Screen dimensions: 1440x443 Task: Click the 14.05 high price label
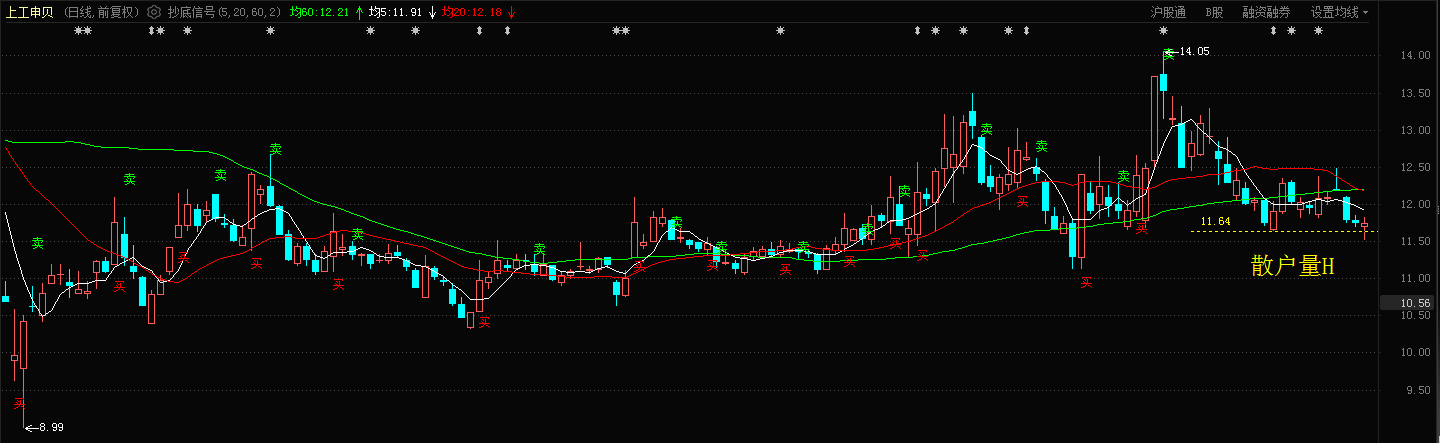click(x=1194, y=51)
